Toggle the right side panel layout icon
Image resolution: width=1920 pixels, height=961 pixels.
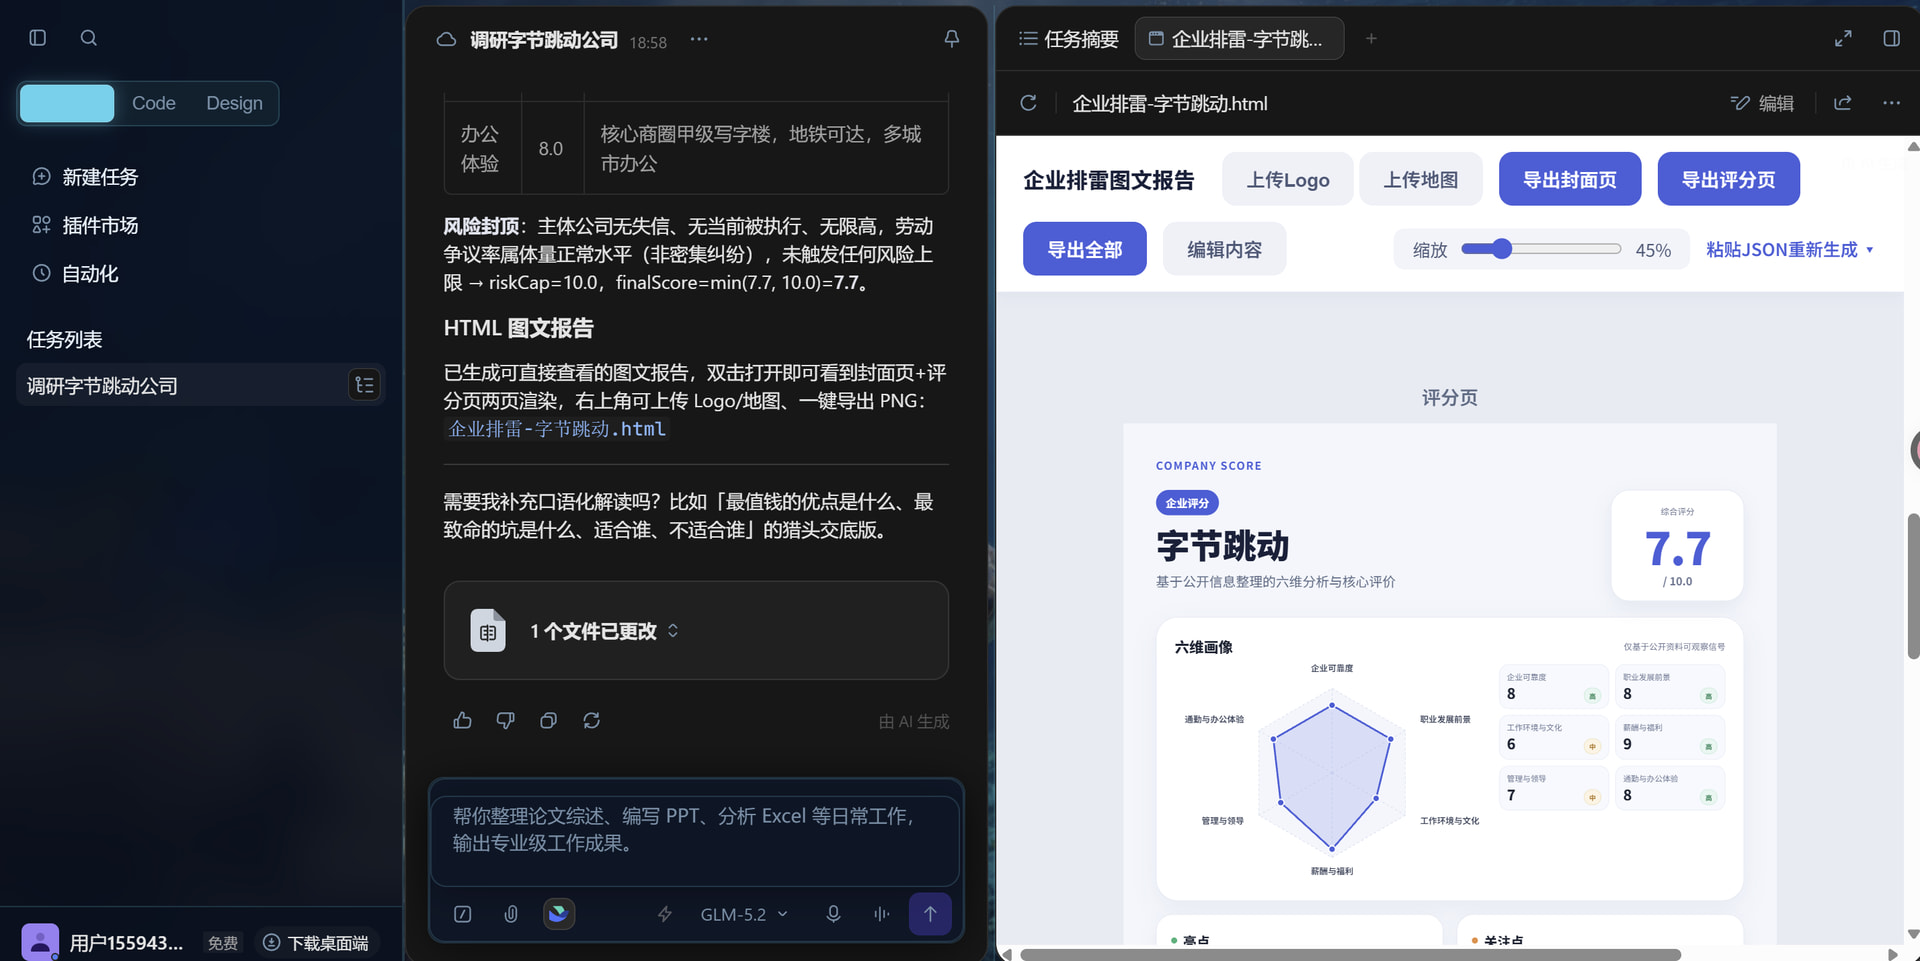click(x=1891, y=38)
